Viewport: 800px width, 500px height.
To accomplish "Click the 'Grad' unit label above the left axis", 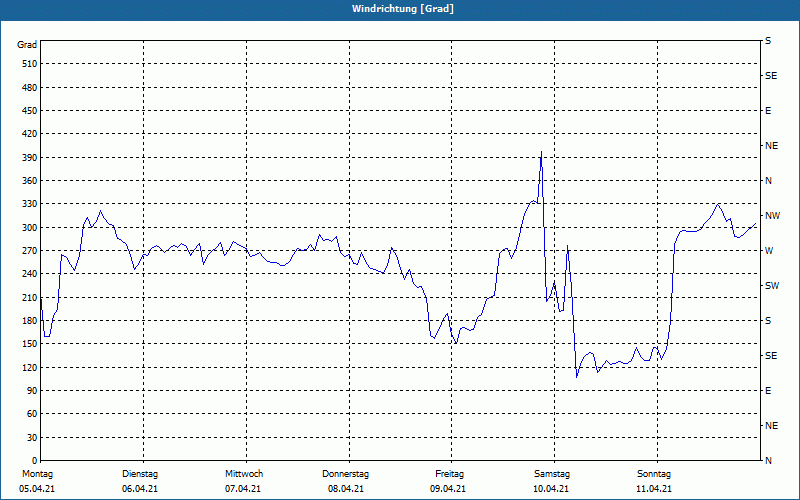I will point(27,45).
